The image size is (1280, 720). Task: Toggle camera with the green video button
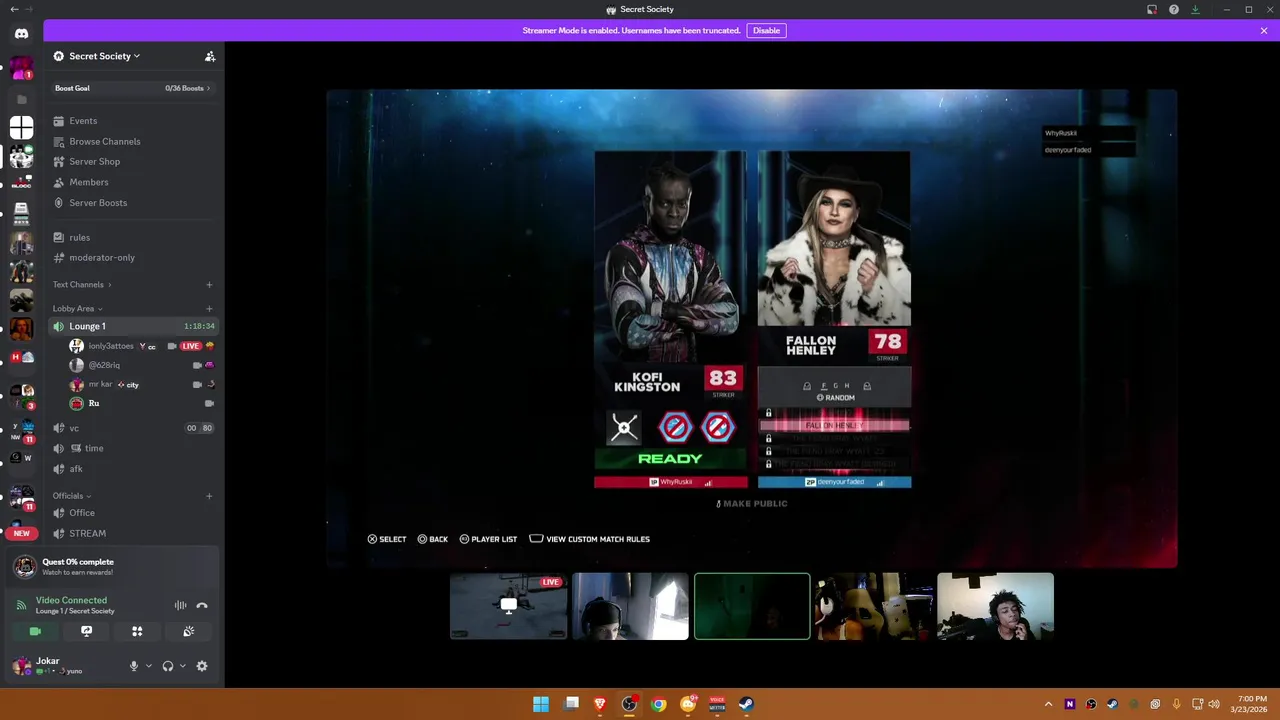click(x=35, y=631)
